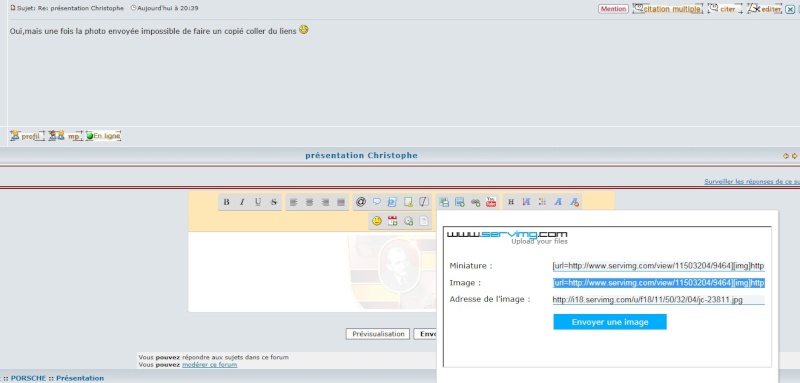Open the date and time insert icon
This screenshot has height=383, width=800.
tap(392, 221)
